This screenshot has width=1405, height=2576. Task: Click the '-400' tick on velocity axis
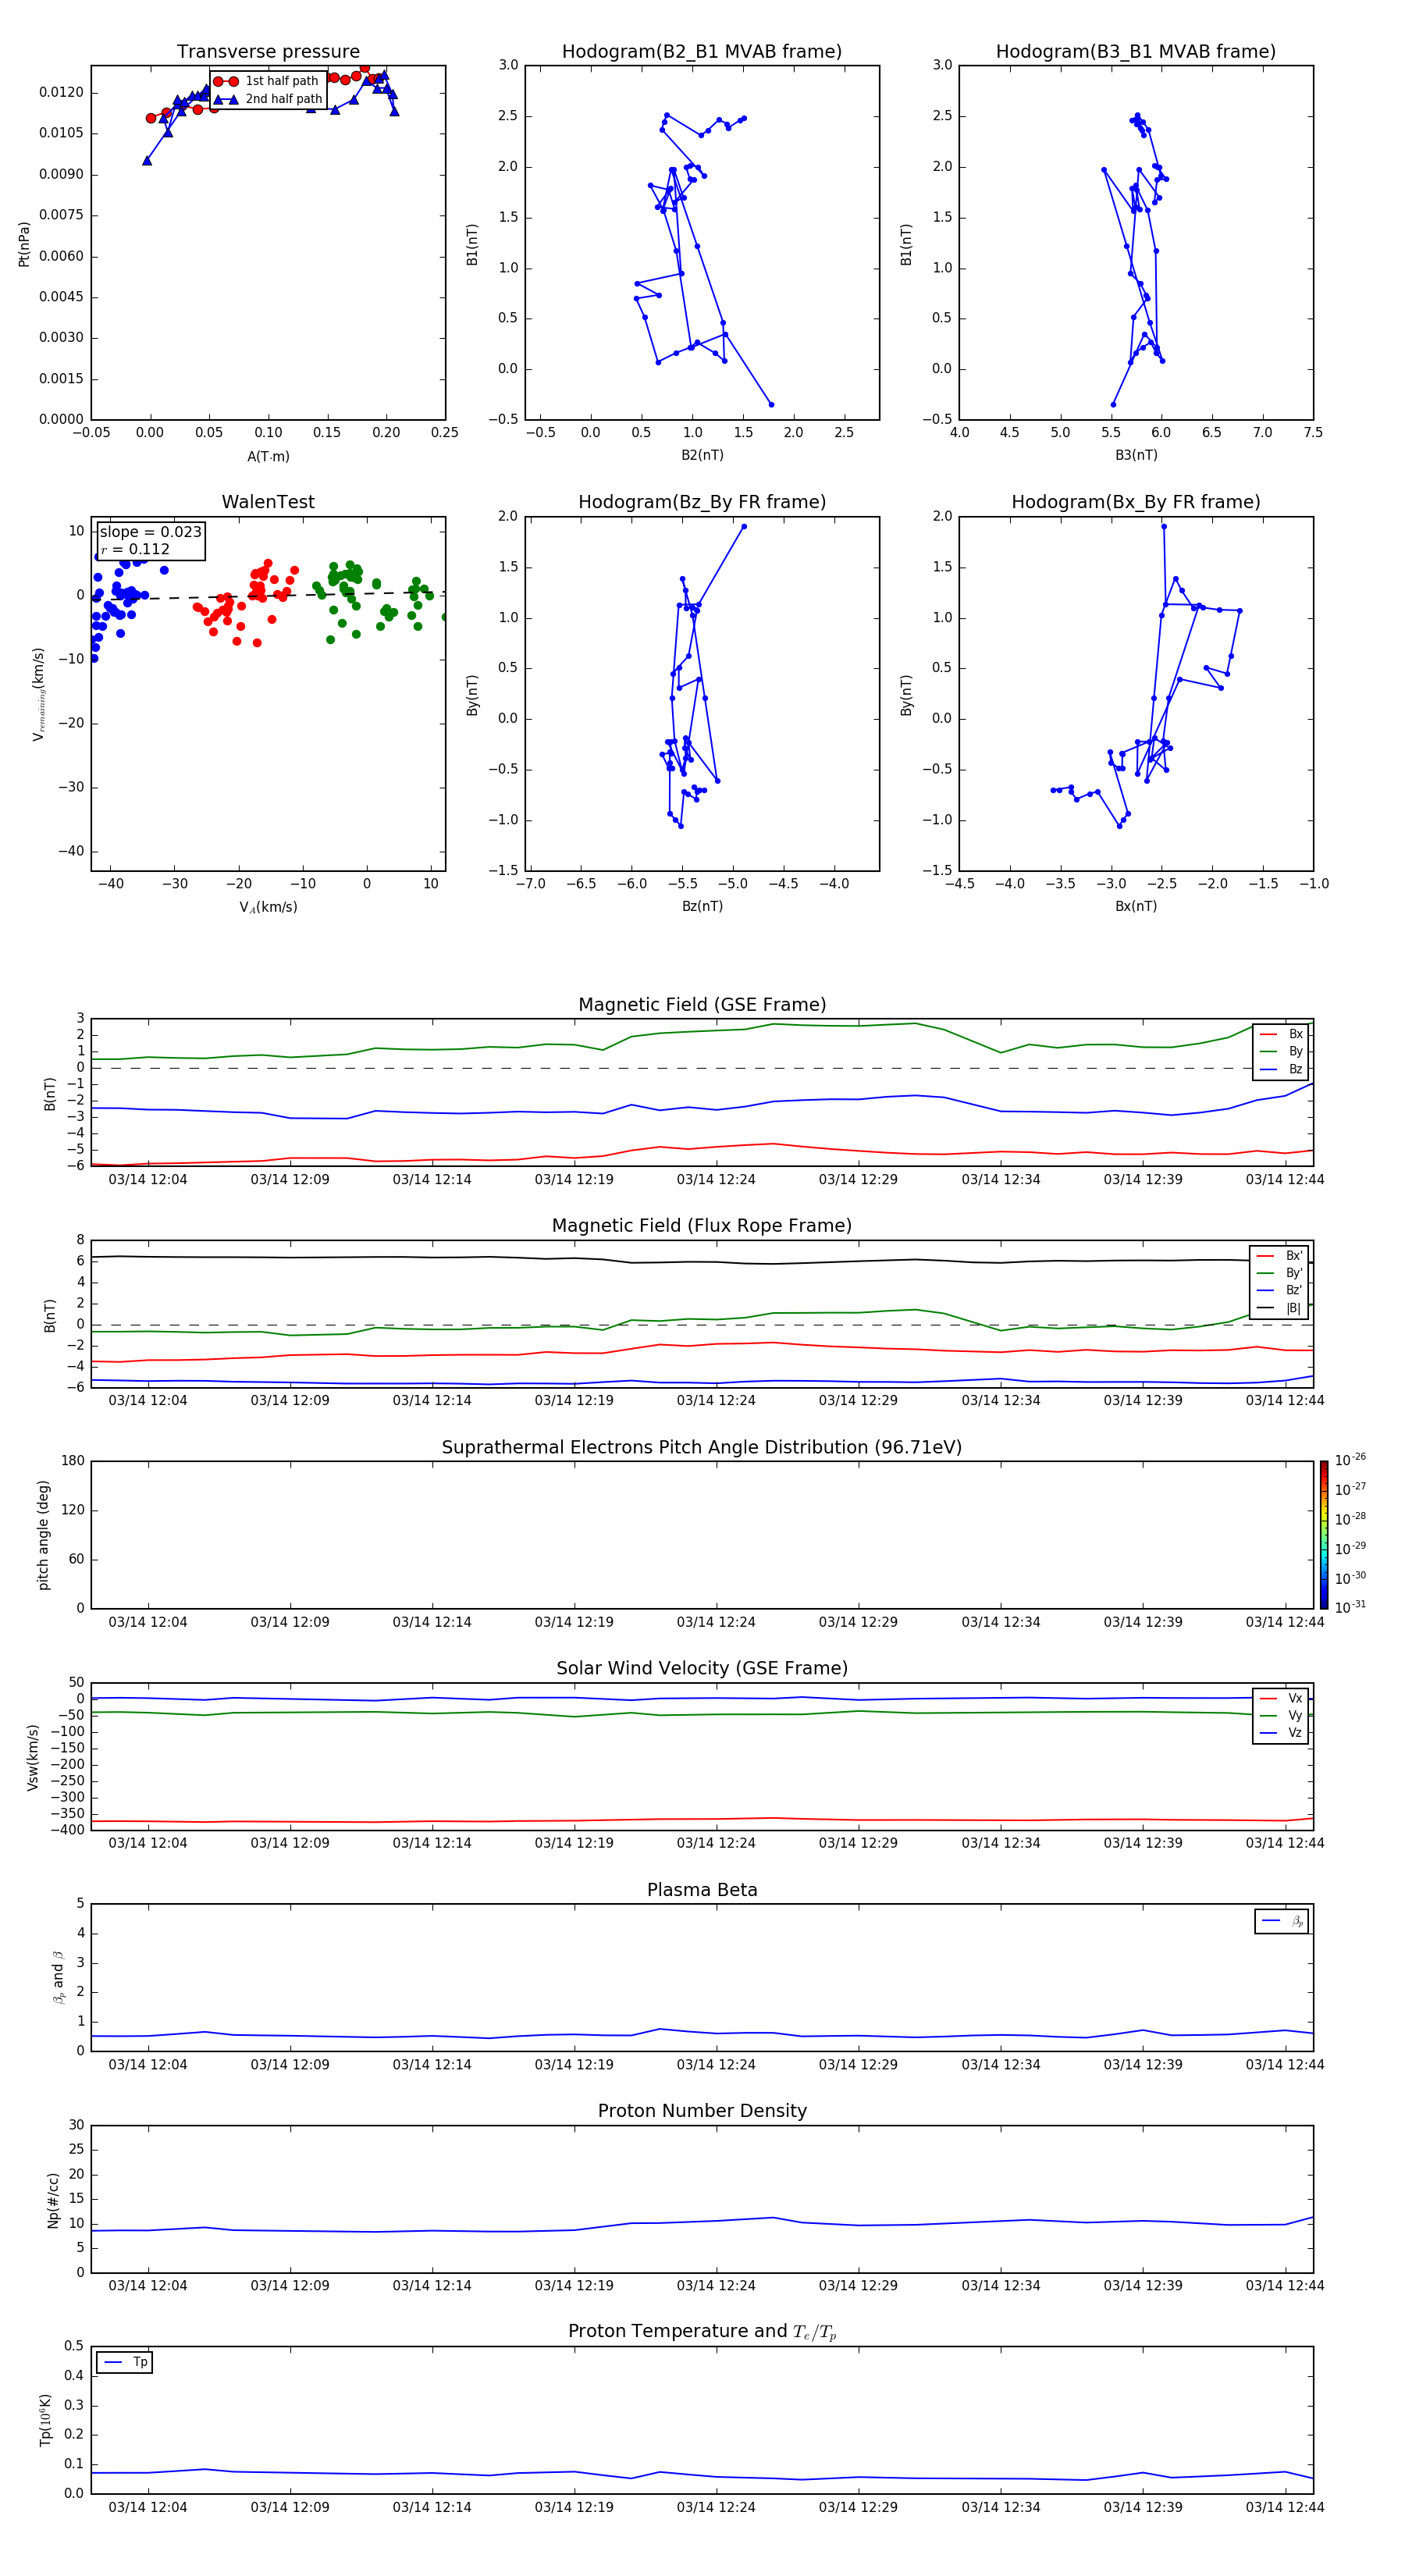(69, 1830)
